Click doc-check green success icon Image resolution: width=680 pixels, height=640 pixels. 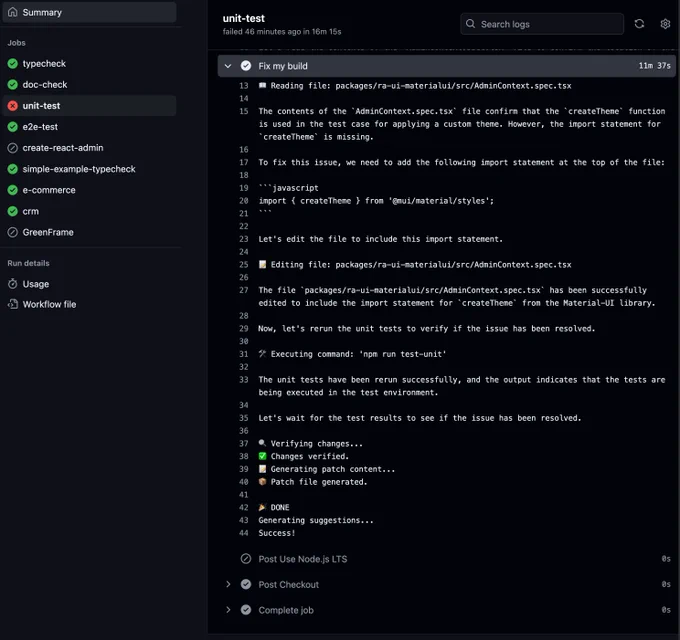[x=13, y=85]
